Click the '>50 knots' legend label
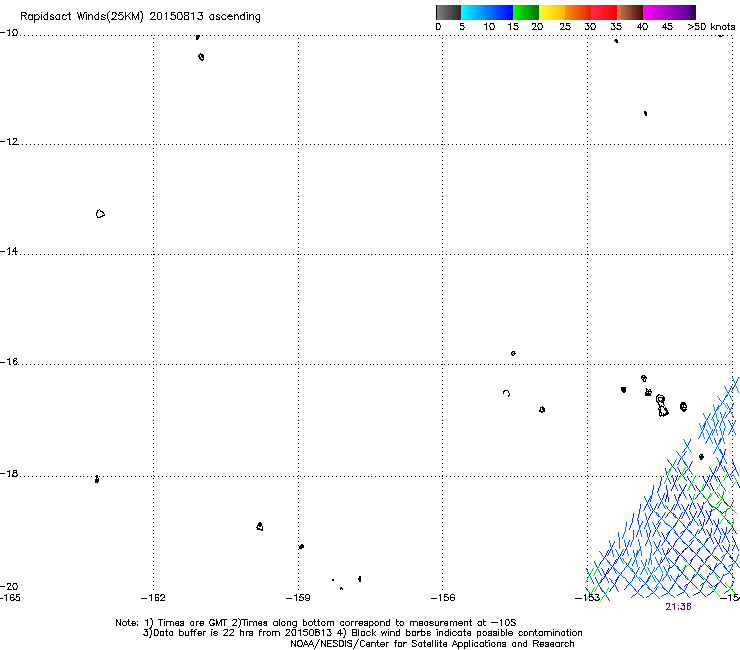 click(x=711, y=27)
